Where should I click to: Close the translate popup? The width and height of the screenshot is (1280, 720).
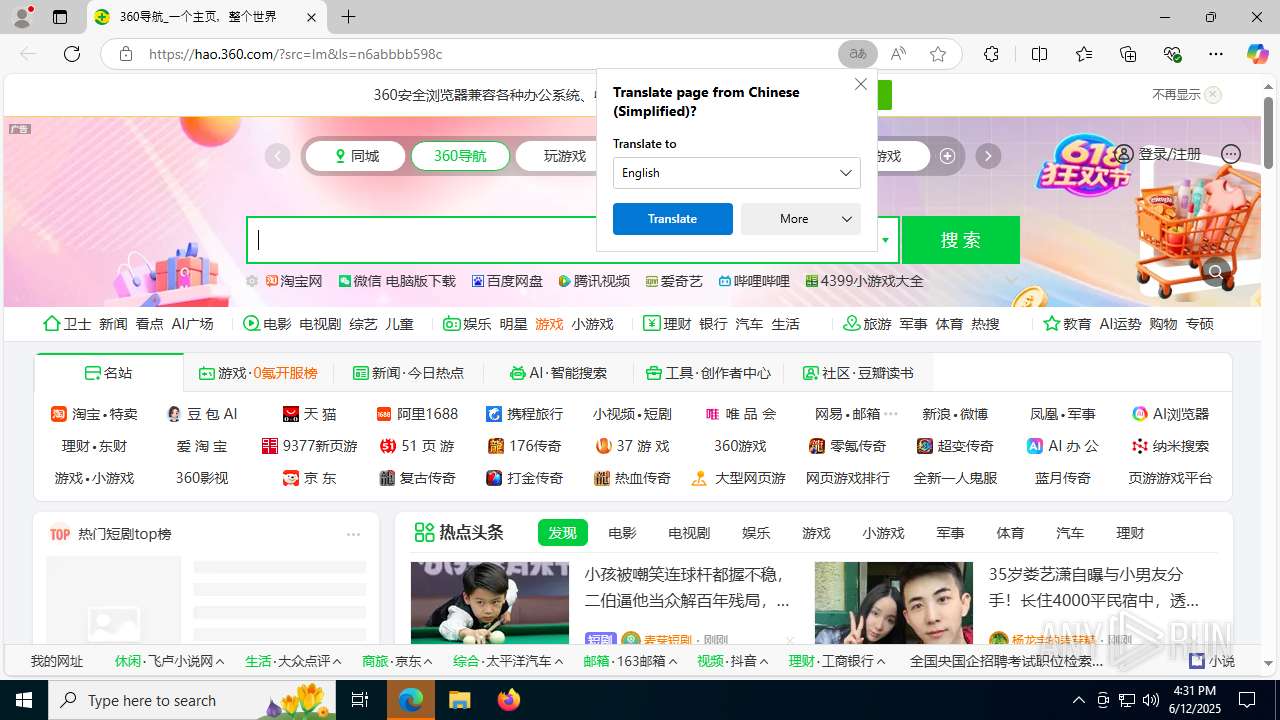(861, 85)
